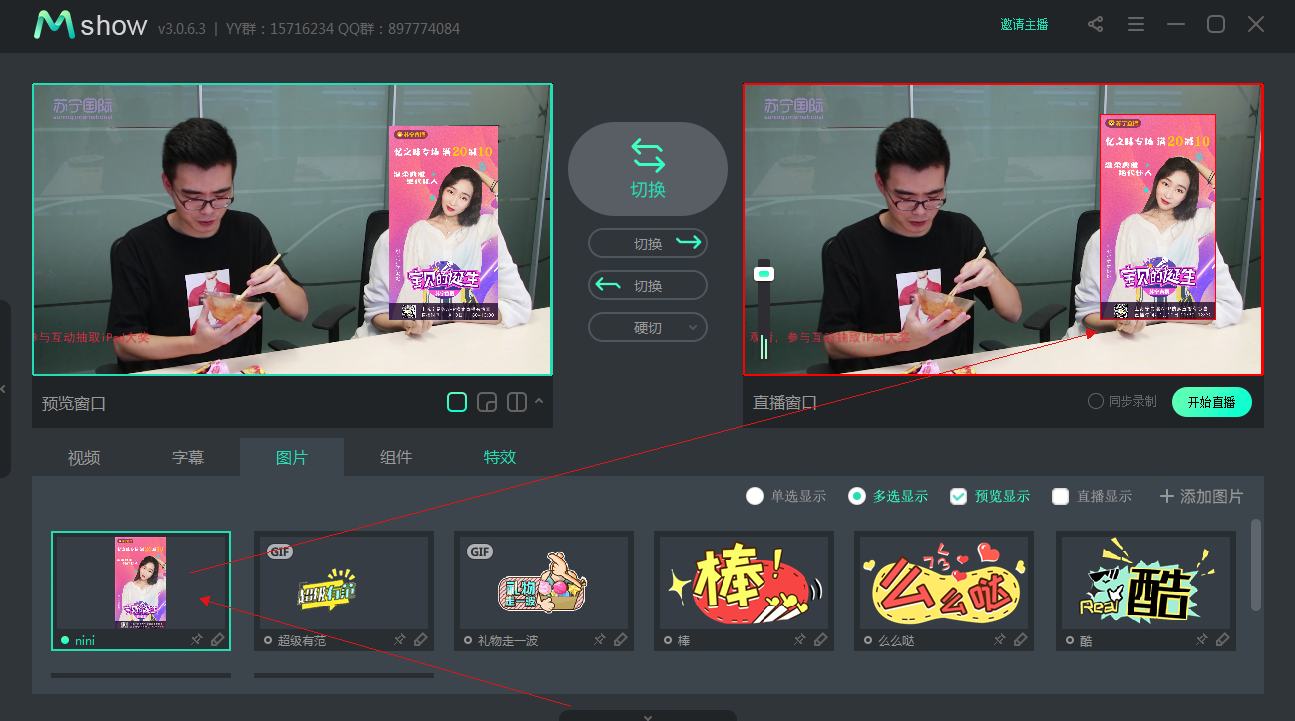Switch to the 图片 tab
The image size is (1295, 721).
pos(292,457)
